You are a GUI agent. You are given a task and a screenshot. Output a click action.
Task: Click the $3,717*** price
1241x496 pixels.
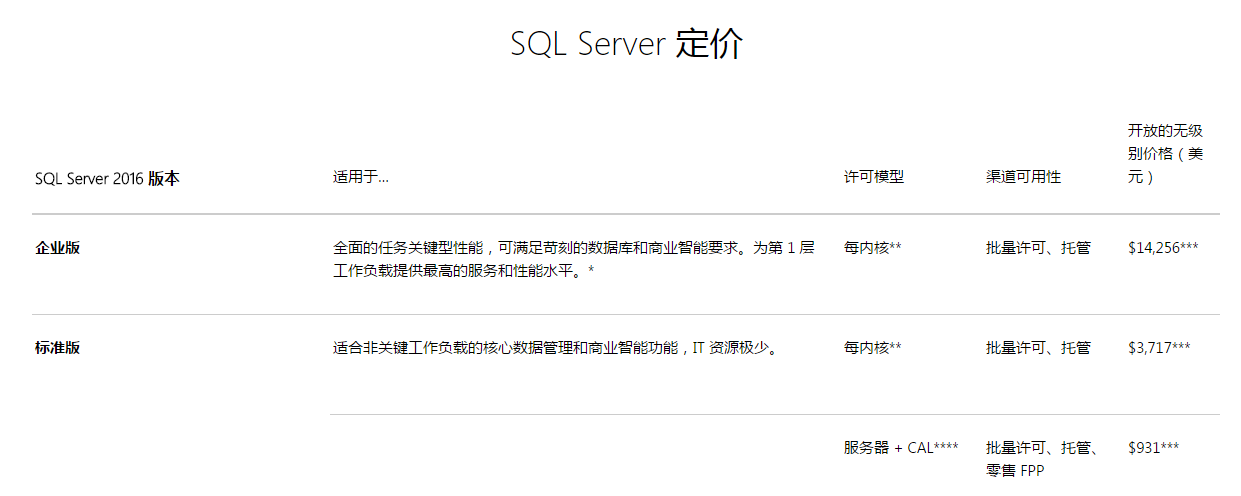tap(1158, 348)
